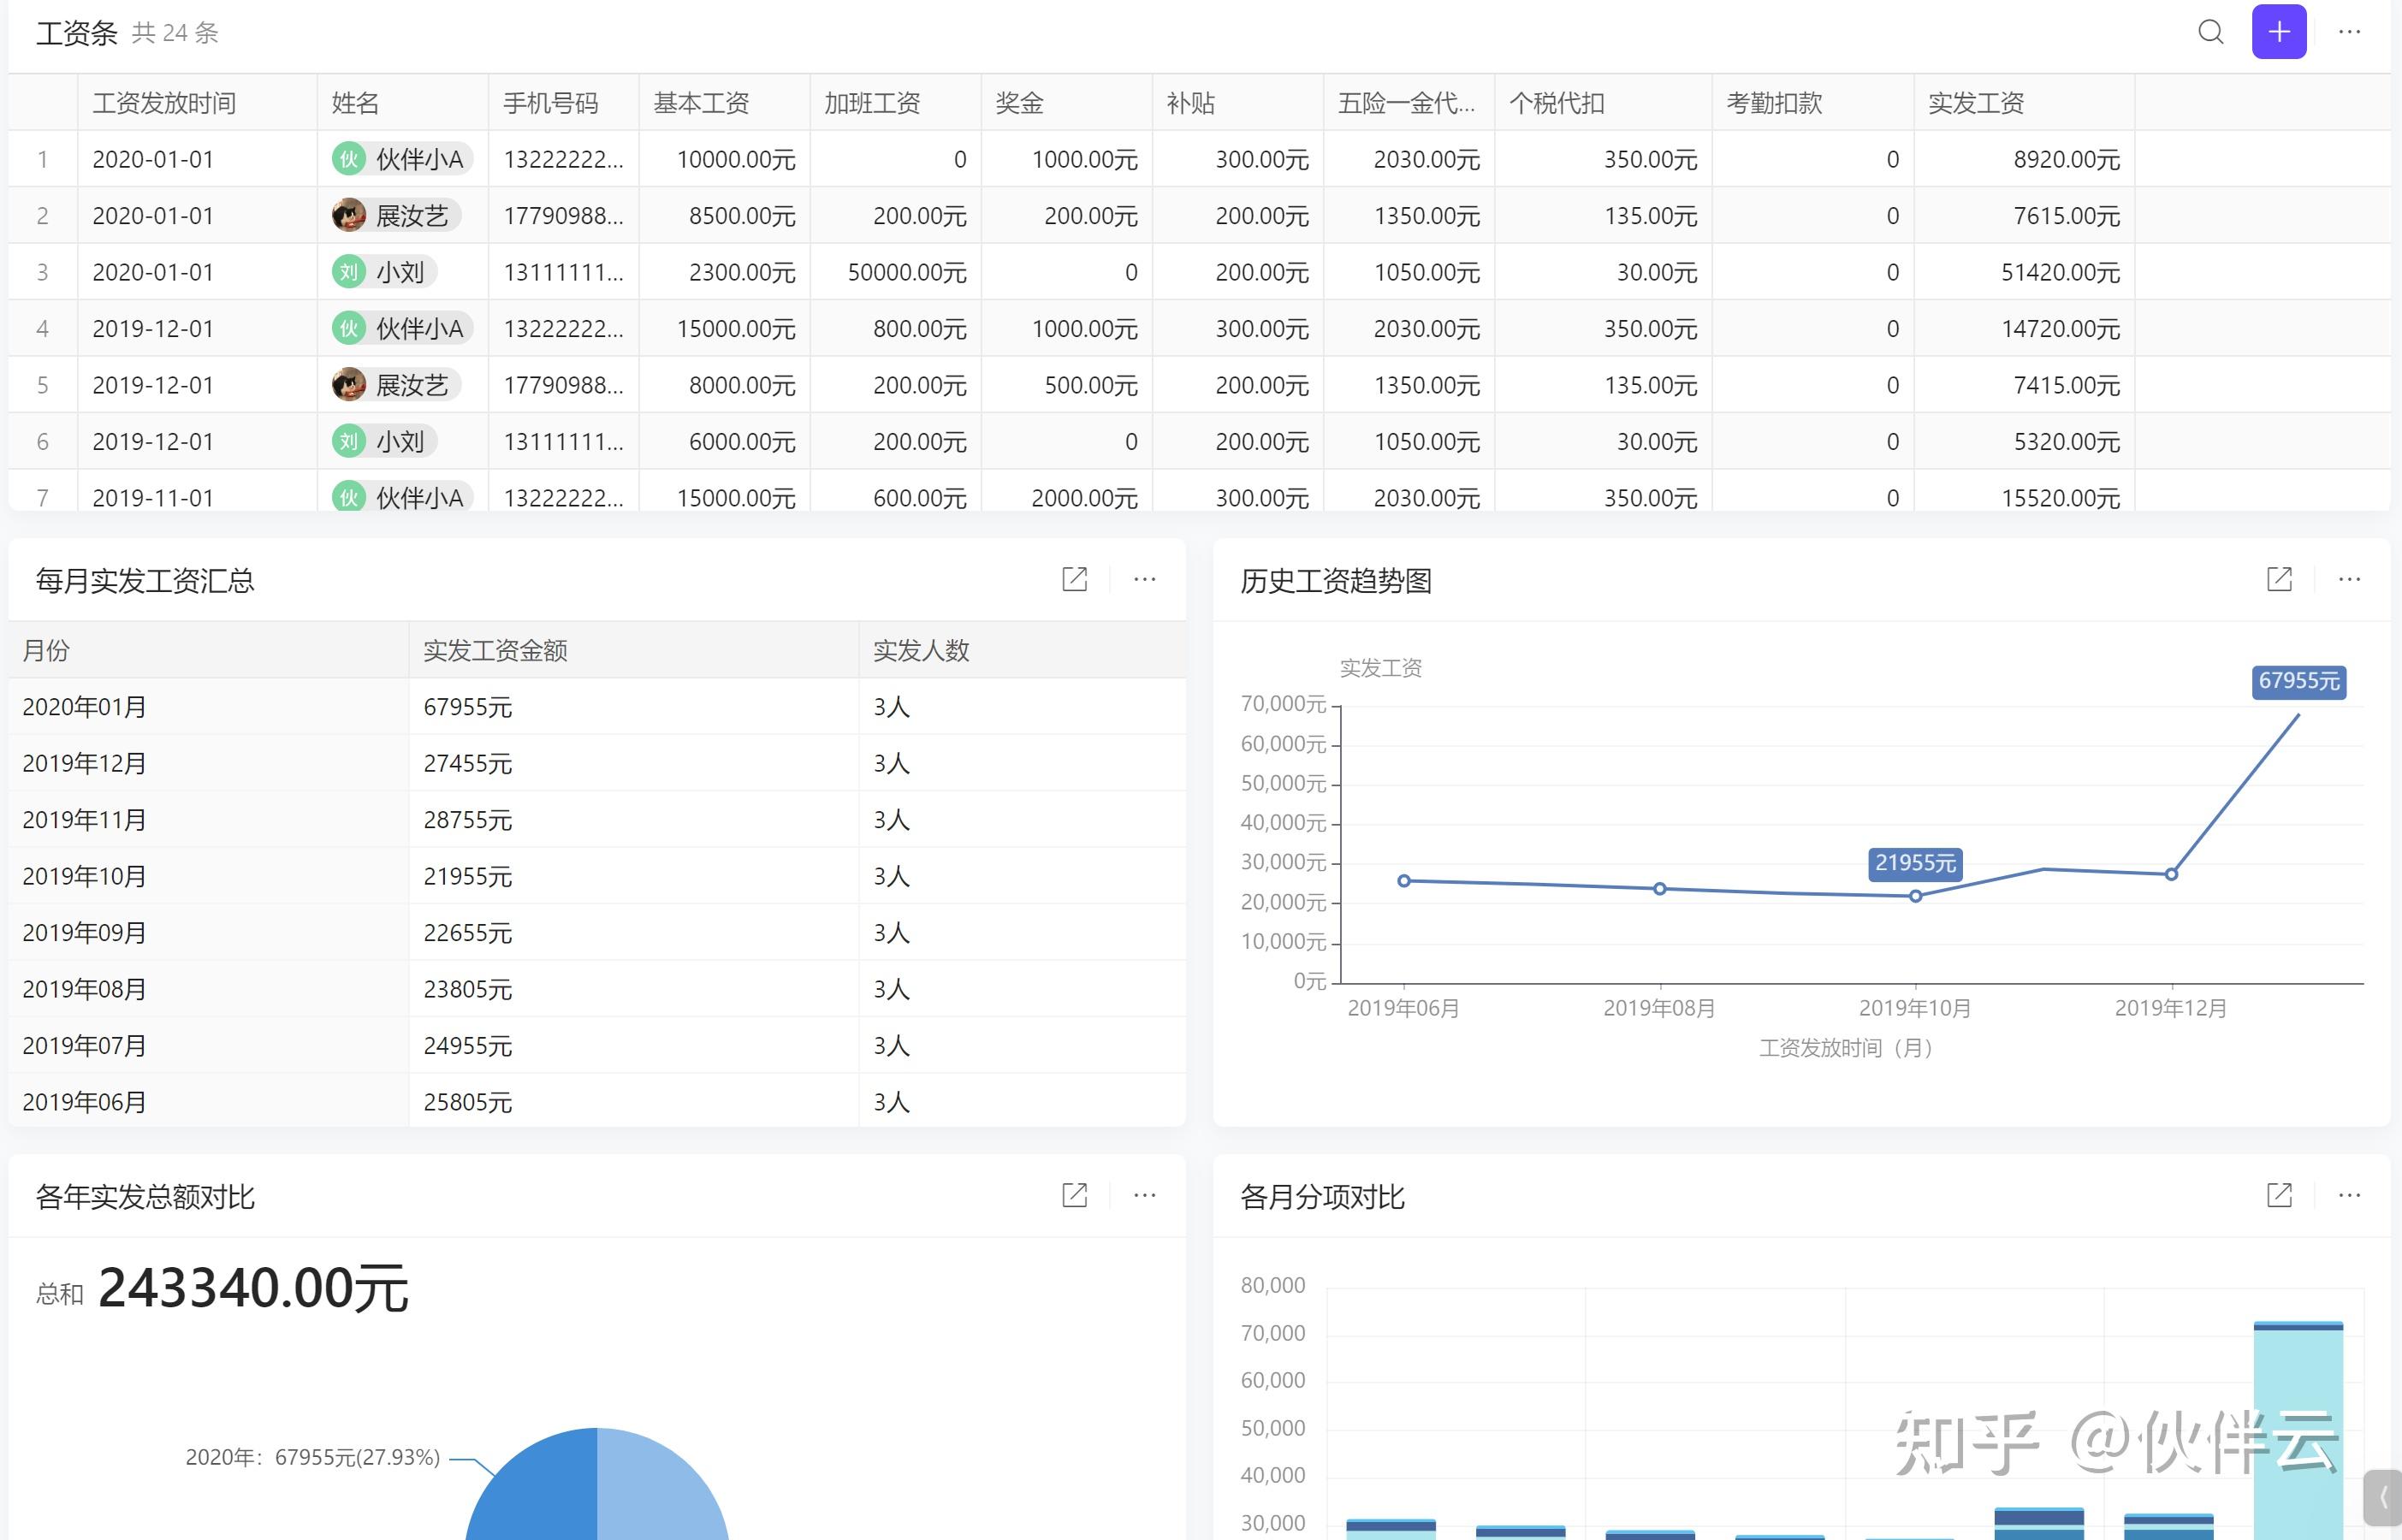2402x1540 pixels.
Task: Open 历史工资趋势图 more options menu
Action: click(2349, 579)
